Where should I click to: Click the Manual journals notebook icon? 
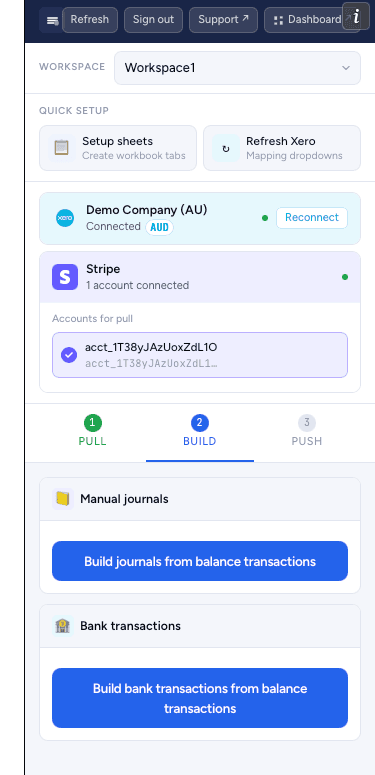63,499
